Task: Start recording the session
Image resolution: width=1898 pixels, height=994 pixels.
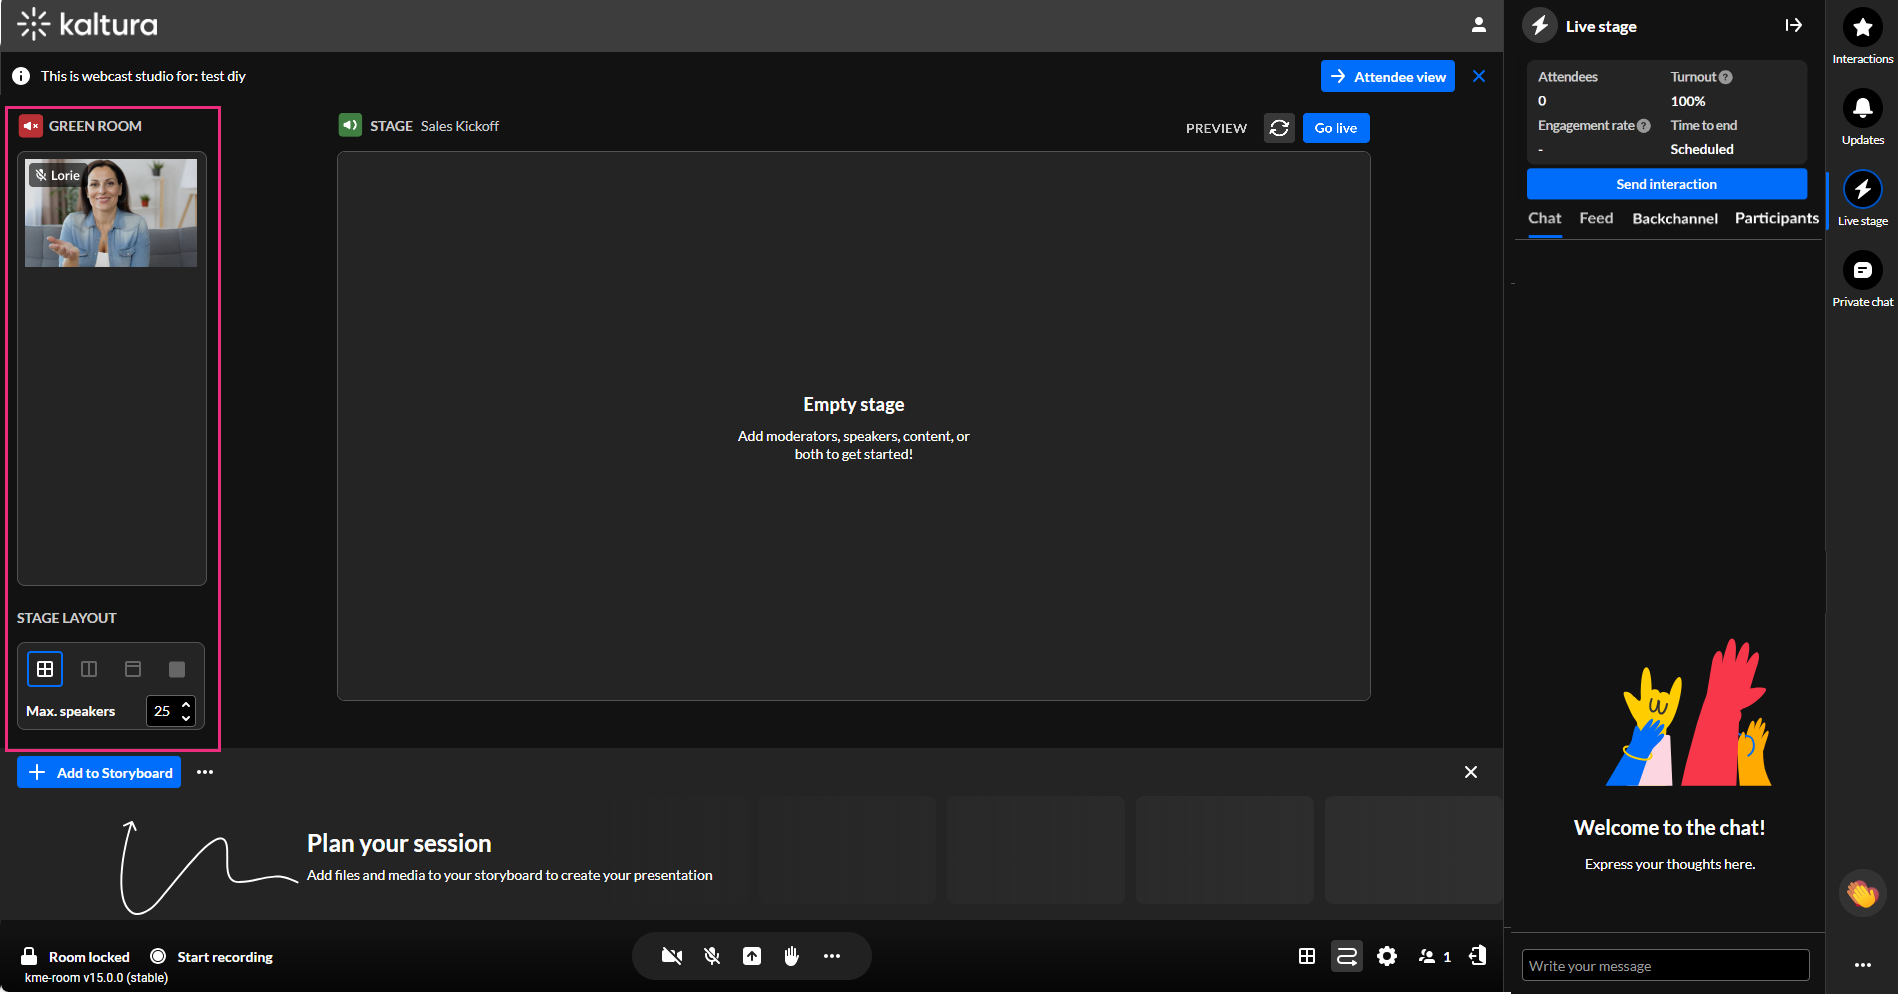Action: point(212,957)
